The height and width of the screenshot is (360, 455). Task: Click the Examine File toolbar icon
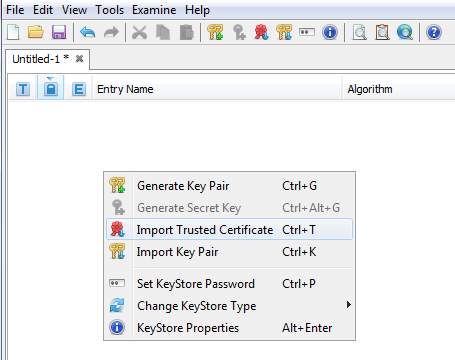point(360,32)
